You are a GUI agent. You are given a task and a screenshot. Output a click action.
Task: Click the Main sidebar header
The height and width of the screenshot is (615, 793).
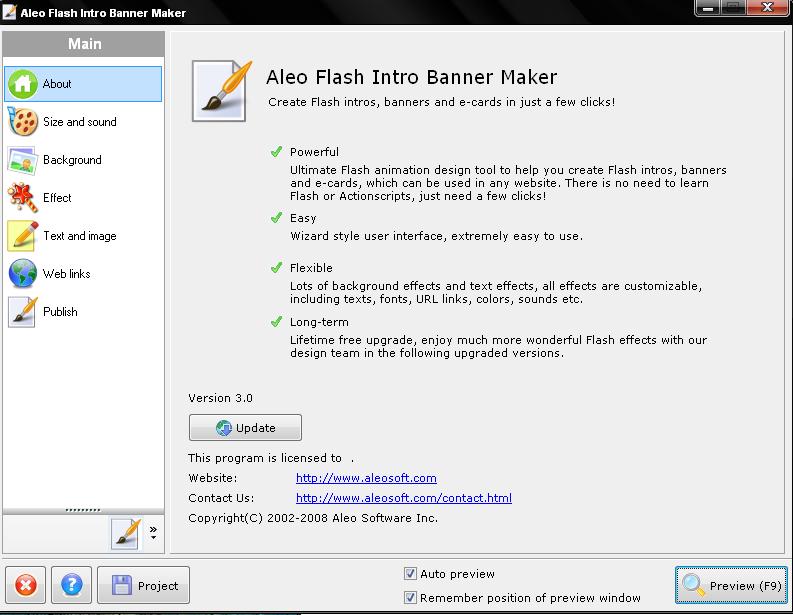83,44
